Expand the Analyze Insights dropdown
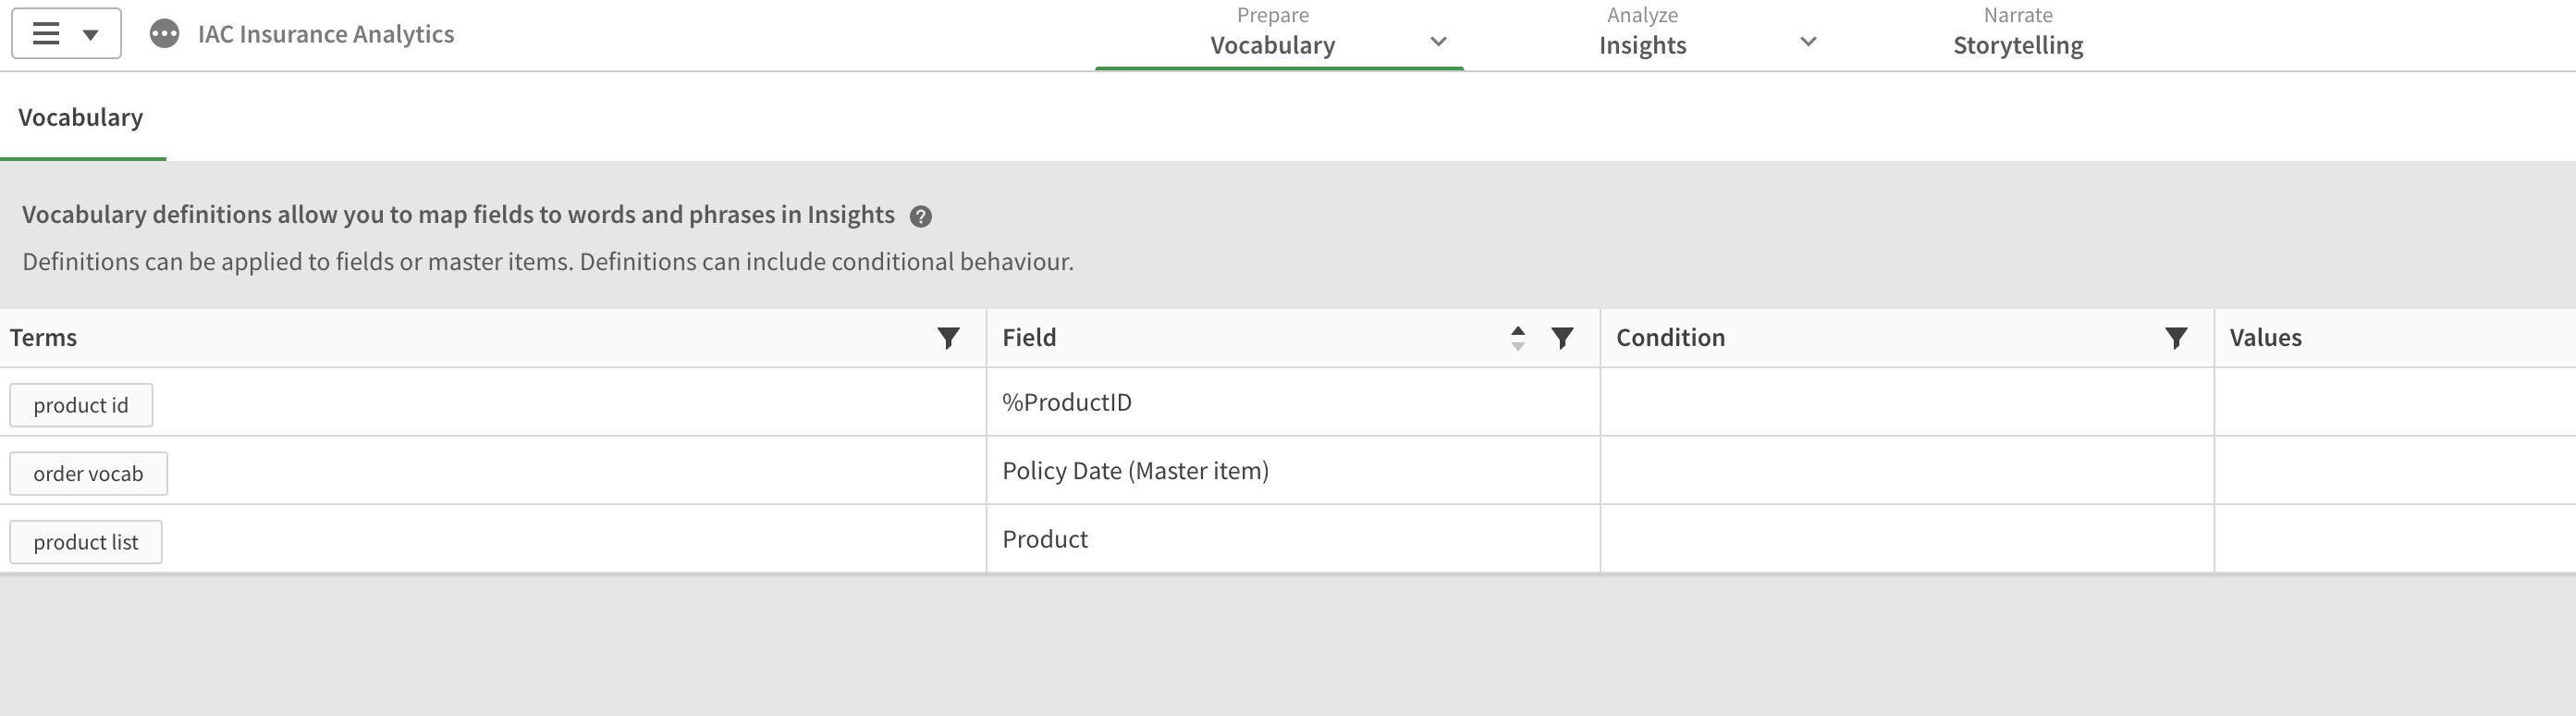The height and width of the screenshot is (716, 2576). pos(1807,43)
